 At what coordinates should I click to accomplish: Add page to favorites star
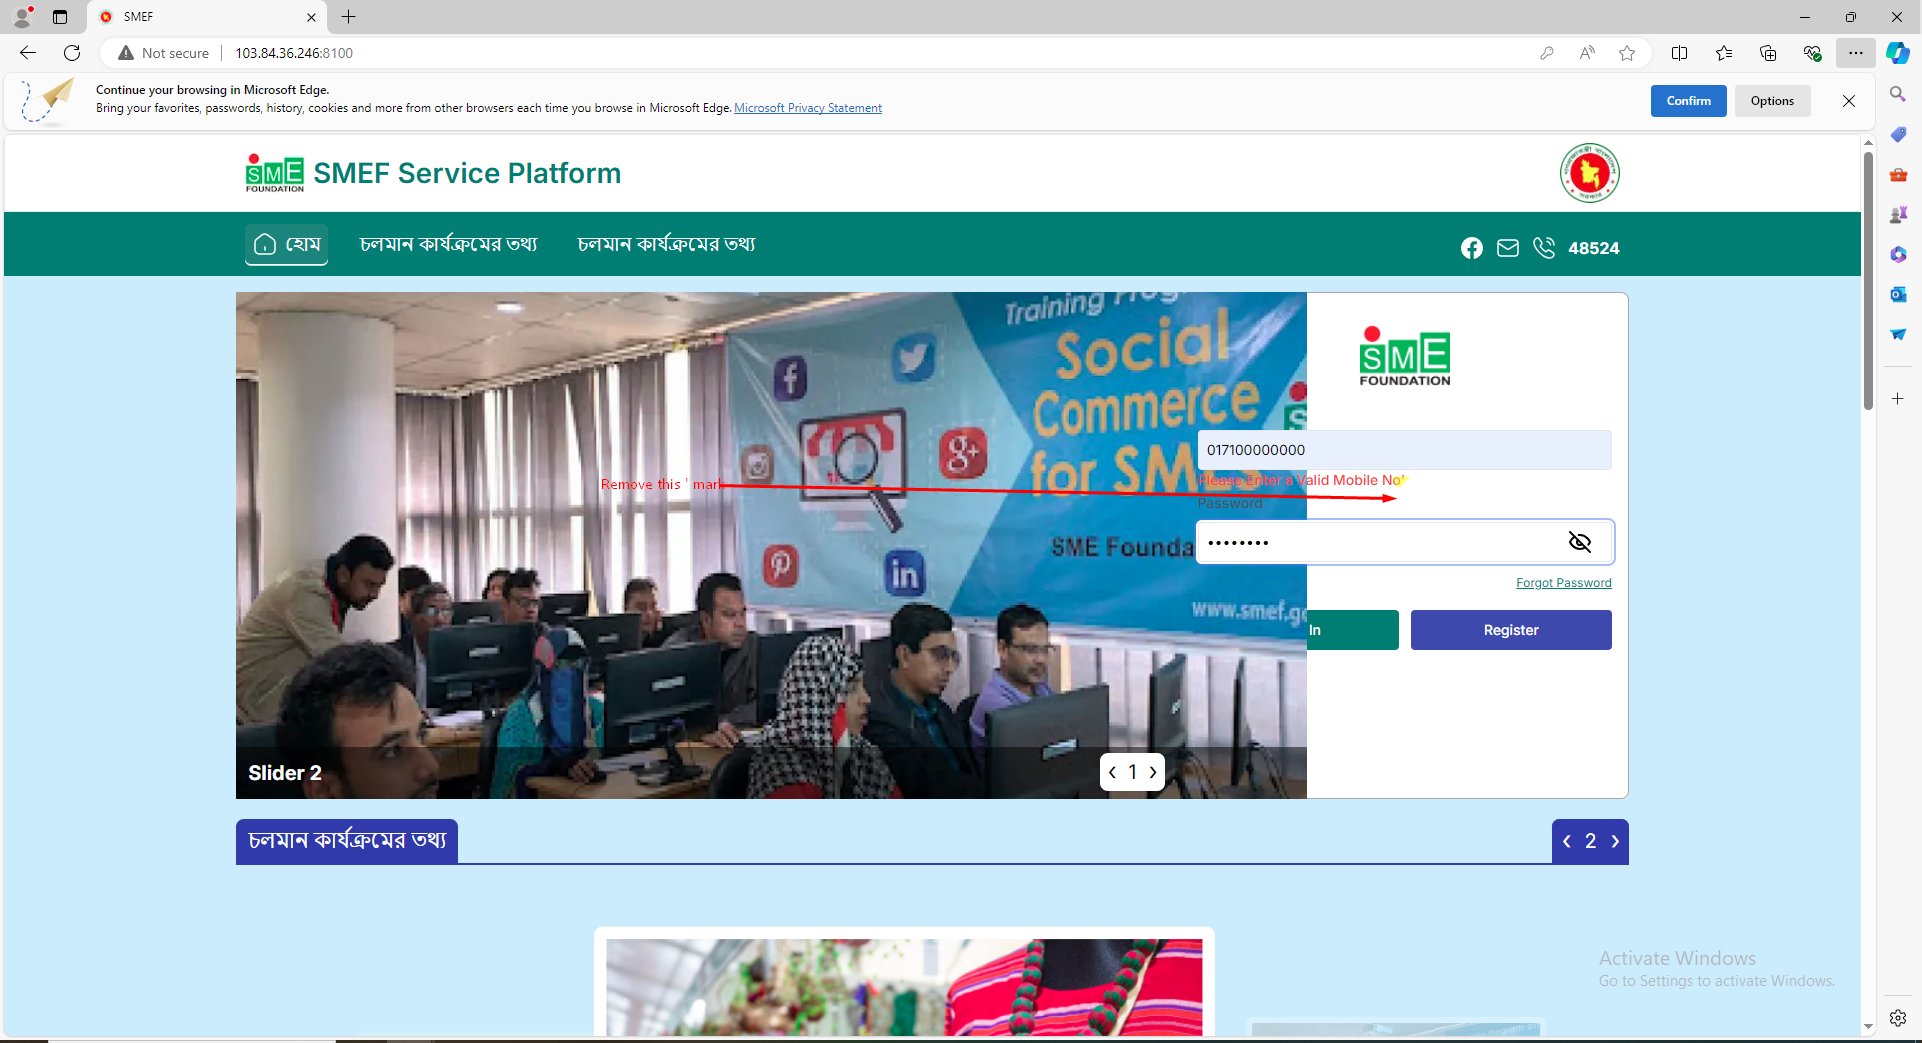pos(1627,53)
